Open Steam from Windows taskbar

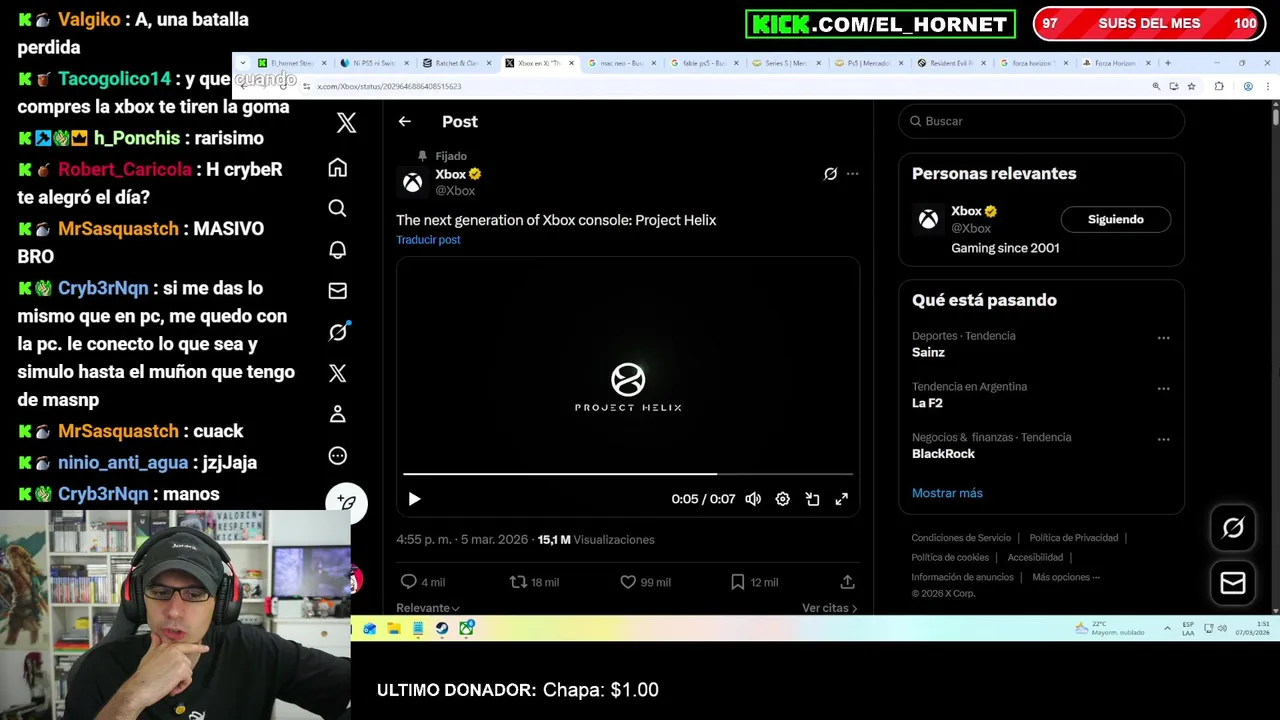tap(442, 628)
